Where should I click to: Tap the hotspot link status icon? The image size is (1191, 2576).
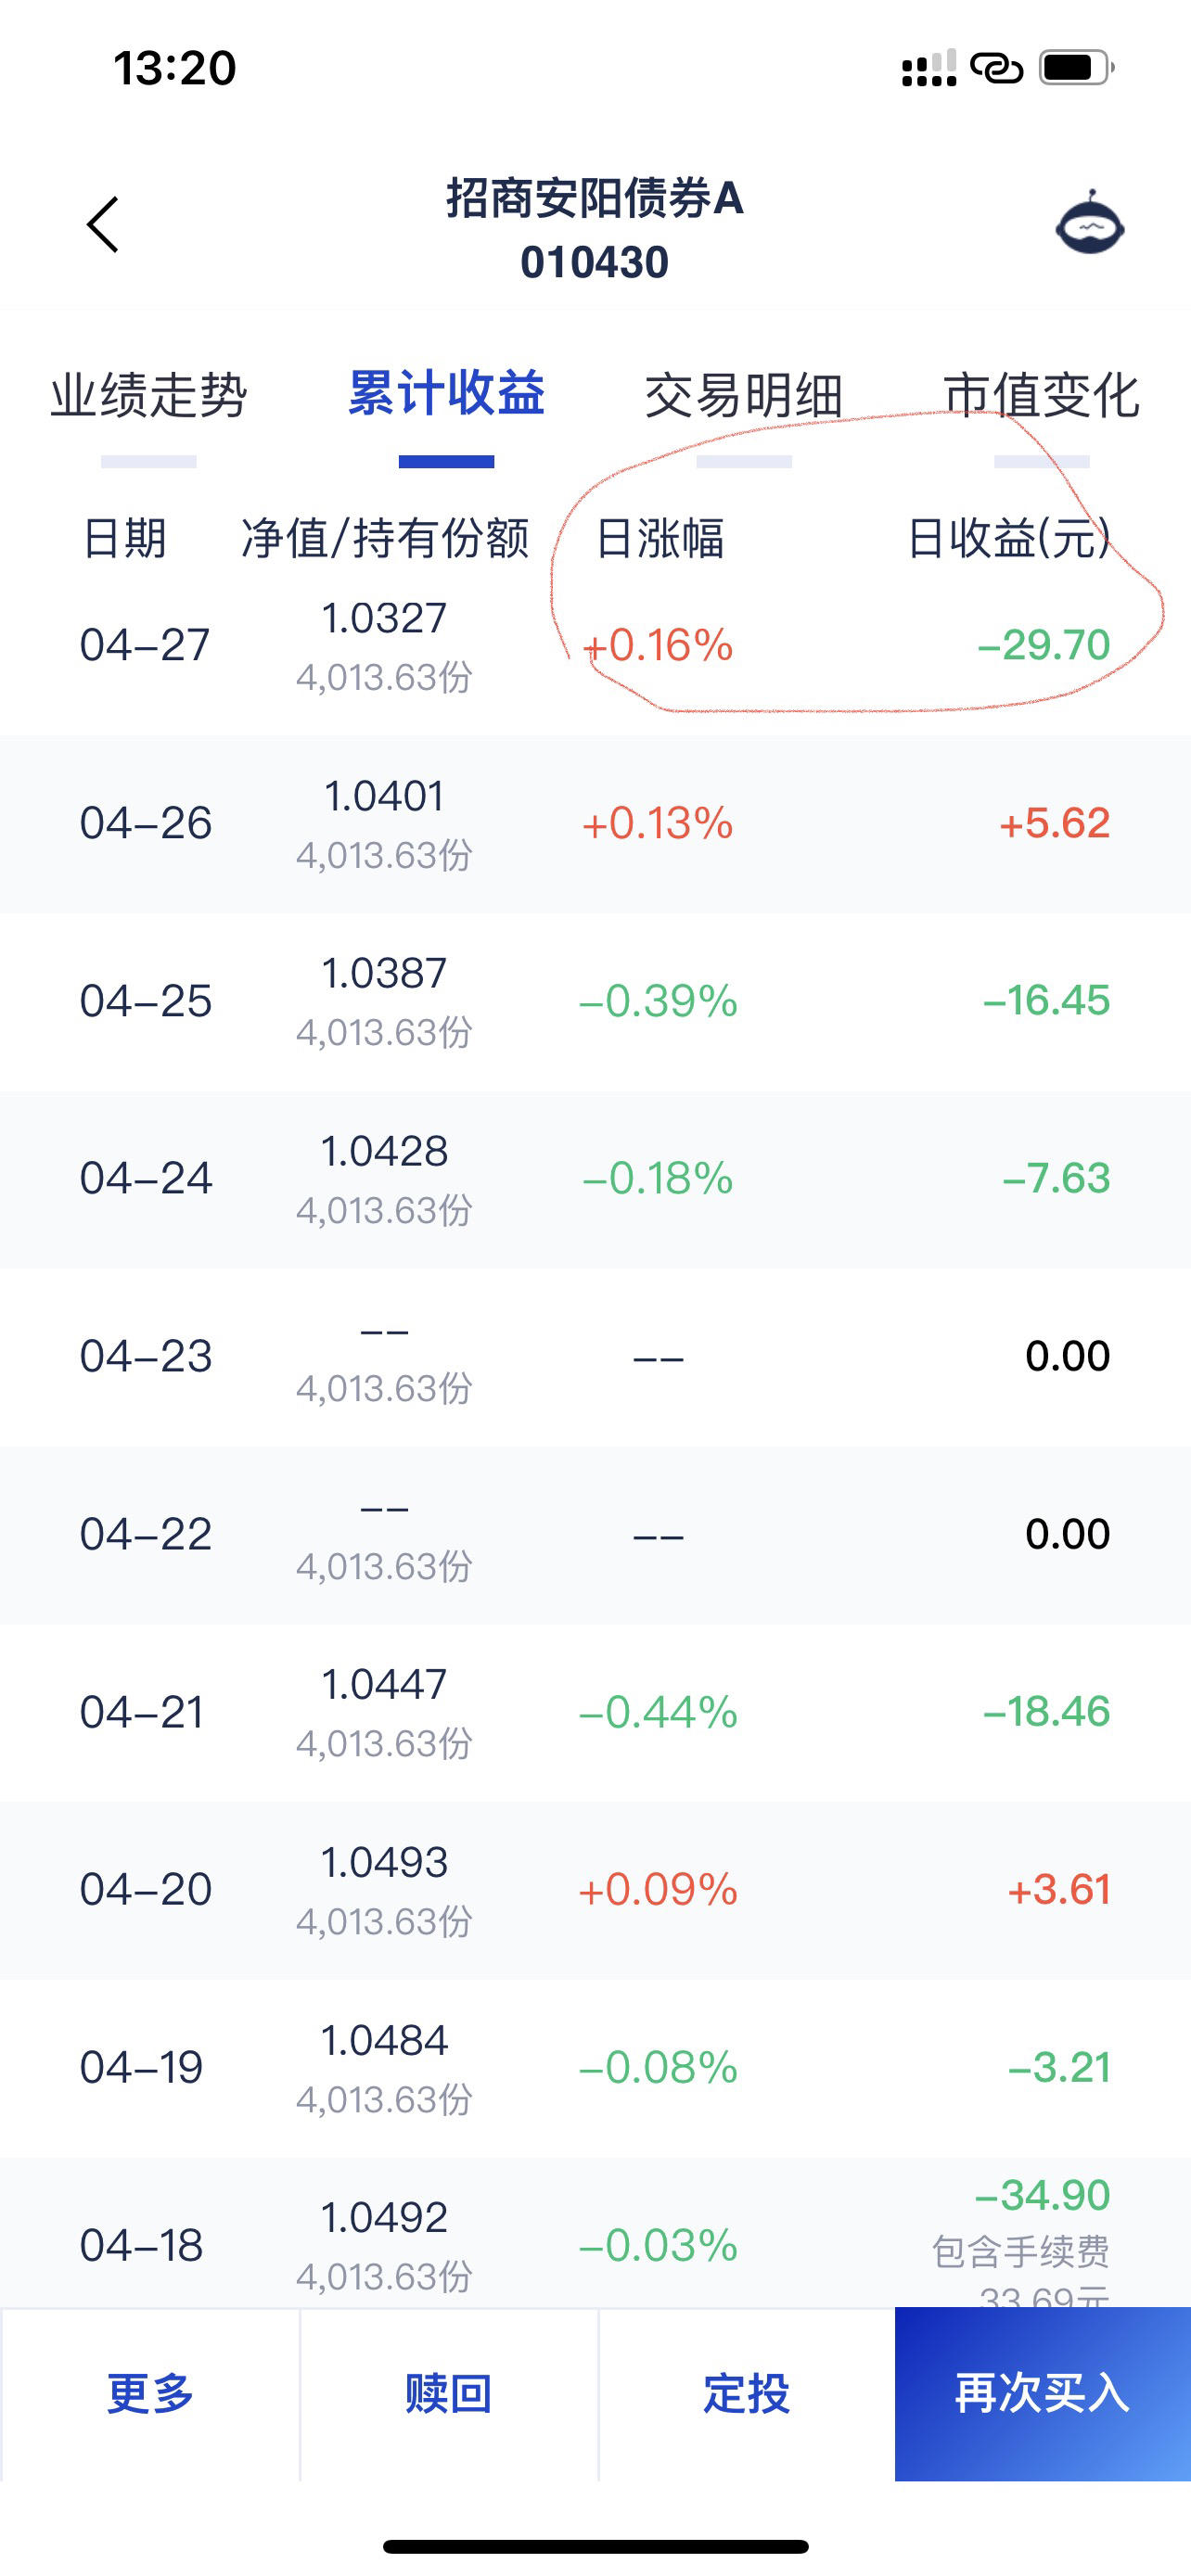point(997,68)
